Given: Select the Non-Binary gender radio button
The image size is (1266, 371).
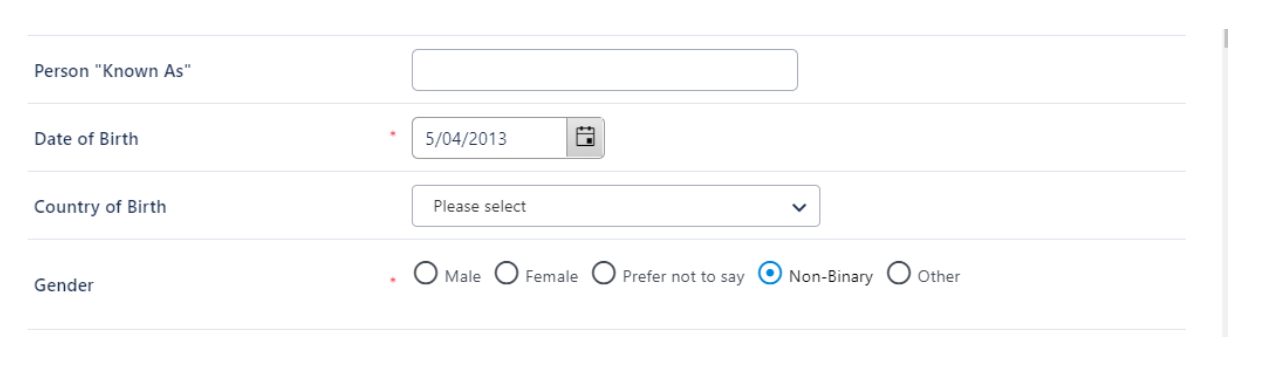Looking at the screenshot, I should [x=770, y=273].
